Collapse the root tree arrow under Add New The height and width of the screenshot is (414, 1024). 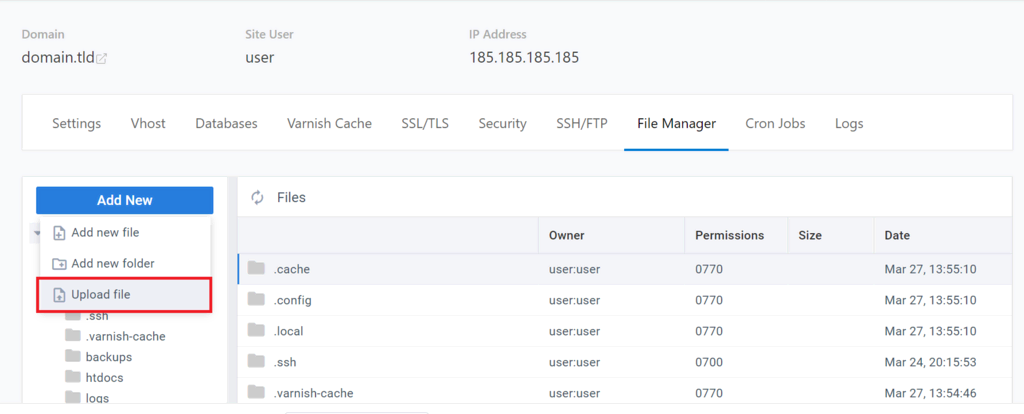pos(37,233)
